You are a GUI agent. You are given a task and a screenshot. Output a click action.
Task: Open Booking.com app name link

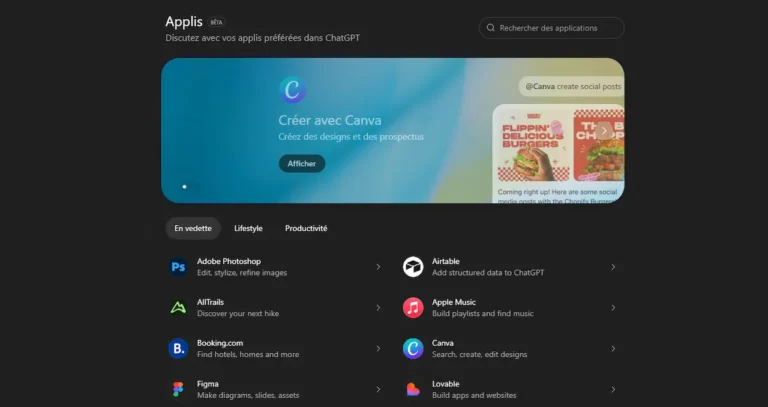(220, 343)
